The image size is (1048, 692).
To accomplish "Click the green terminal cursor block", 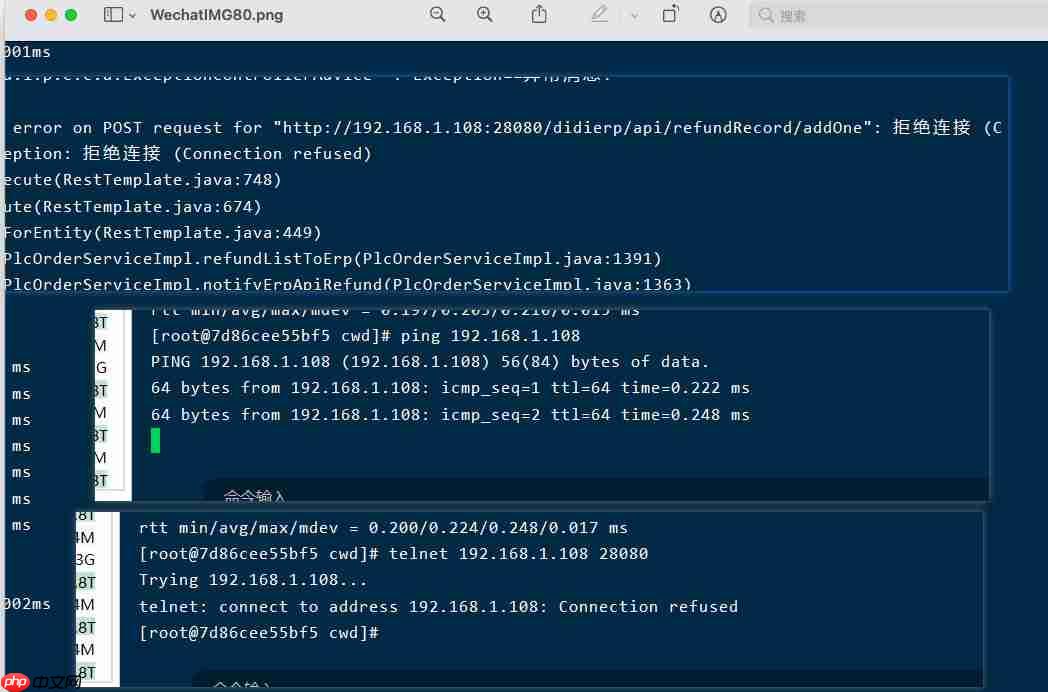I will [x=155, y=441].
